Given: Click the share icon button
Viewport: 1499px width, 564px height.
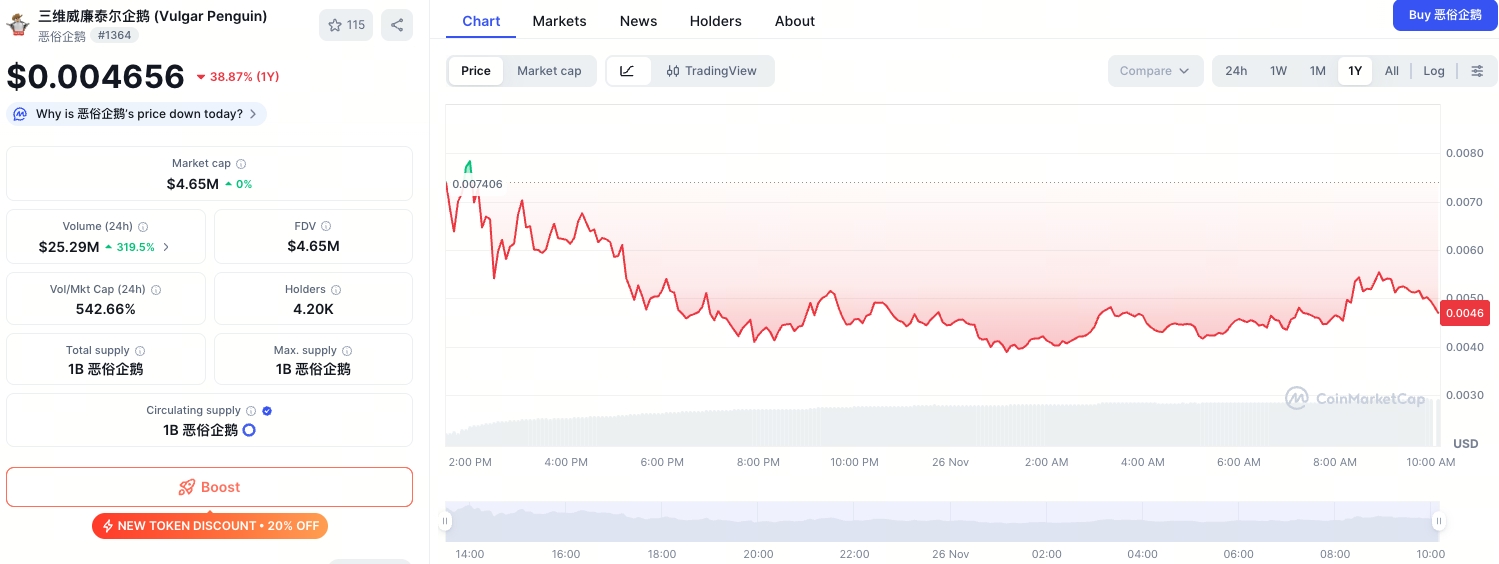Looking at the screenshot, I should pos(397,25).
